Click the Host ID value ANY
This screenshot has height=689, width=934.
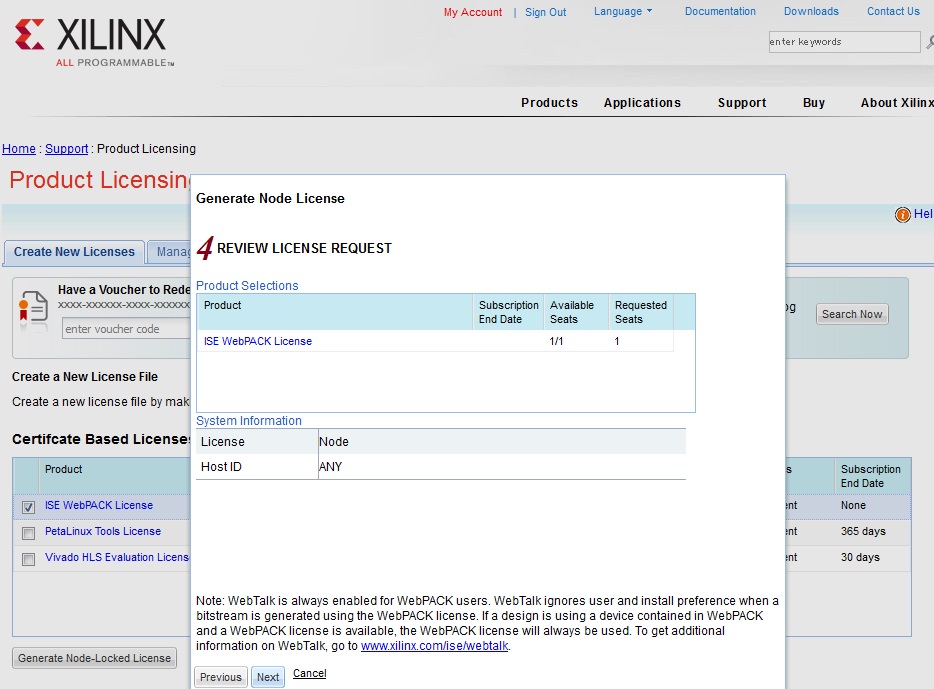point(331,467)
